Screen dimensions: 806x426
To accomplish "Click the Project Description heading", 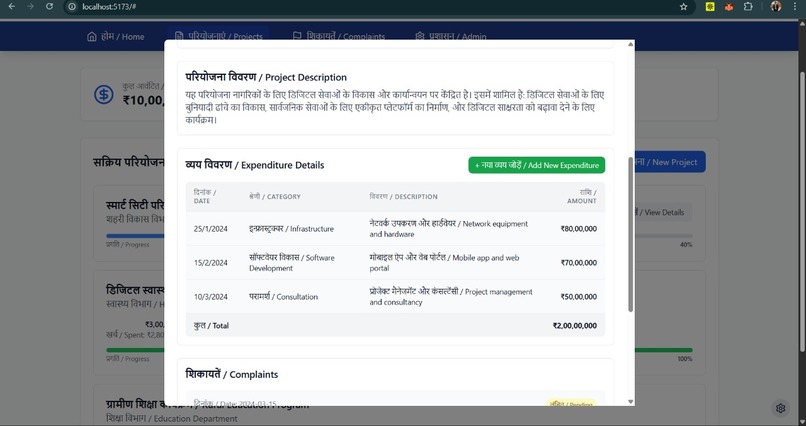I will point(266,77).
